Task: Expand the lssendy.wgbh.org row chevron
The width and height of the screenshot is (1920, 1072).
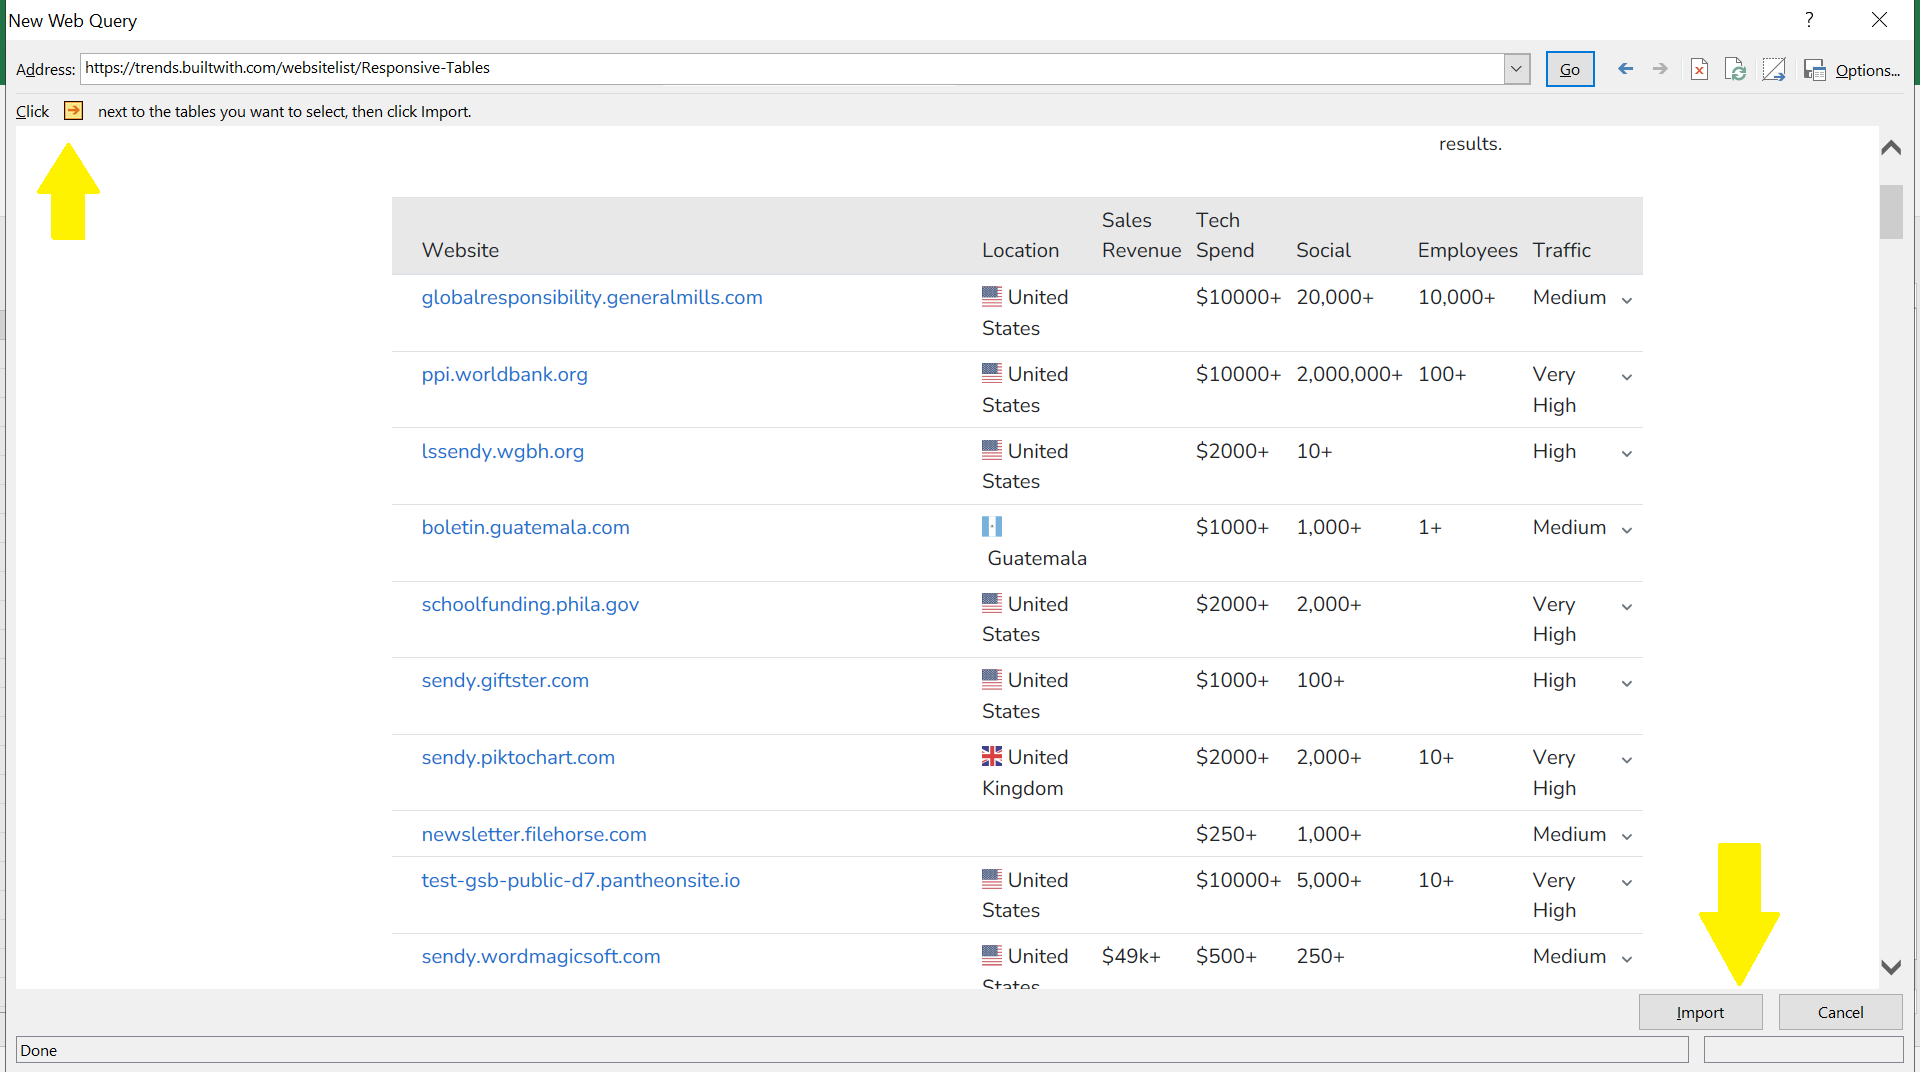Action: click(x=1627, y=454)
